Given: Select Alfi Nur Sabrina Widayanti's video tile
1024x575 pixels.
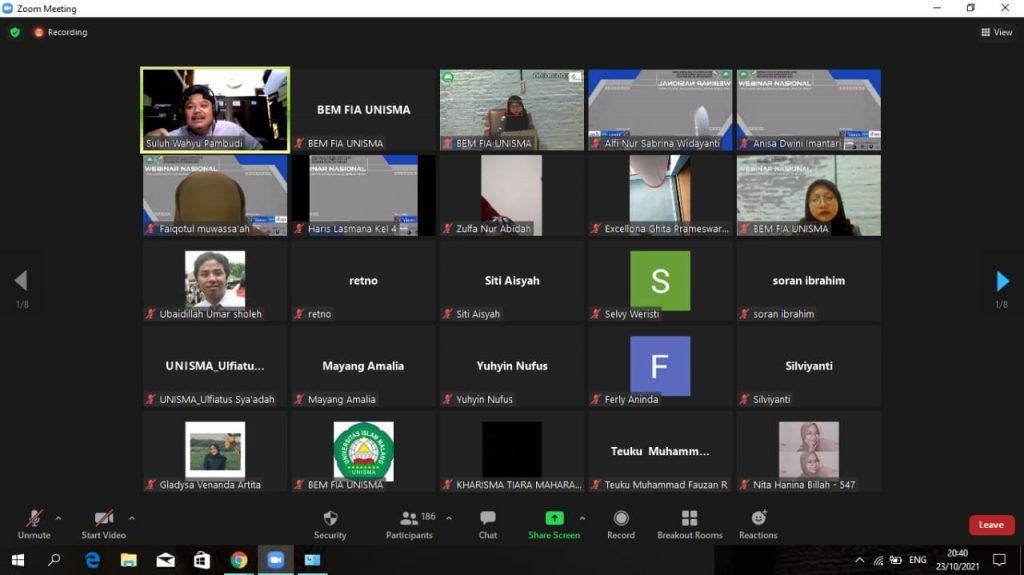Looking at the screenshot, I should tap(660, 110).
